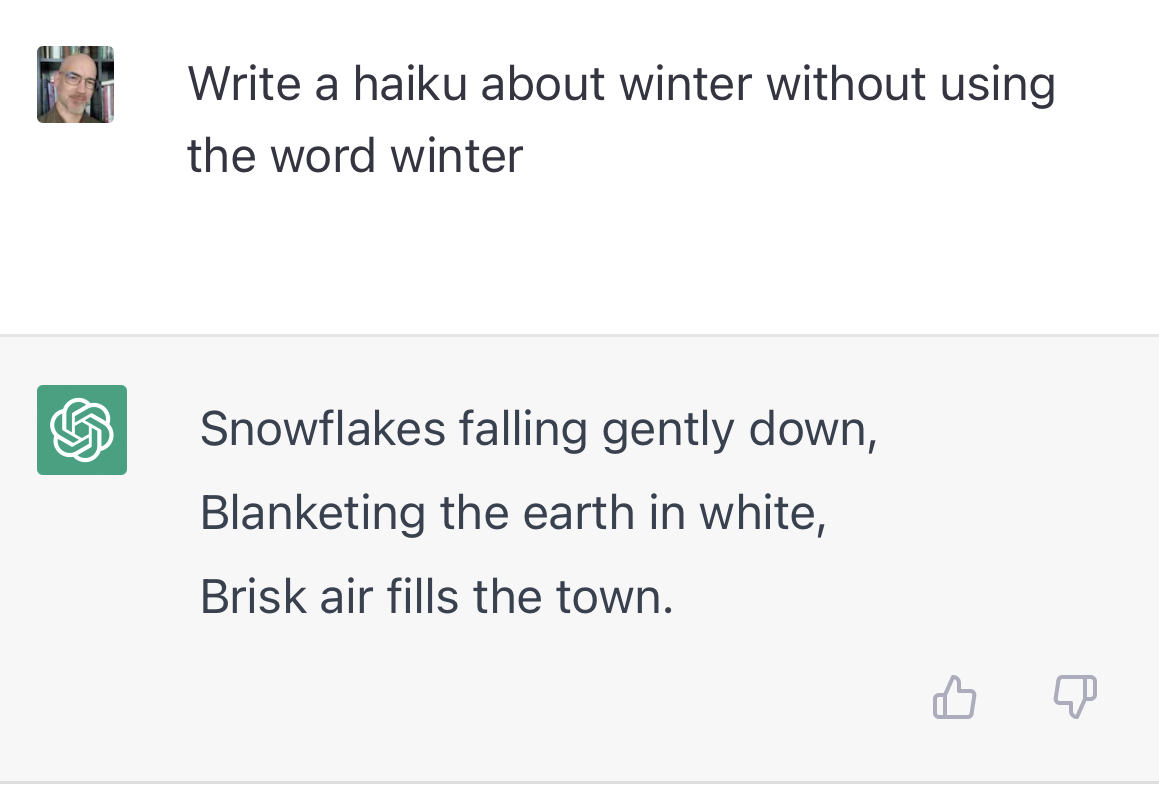The image size is (1159, 786).
Task: Click "the word winter" on the prompt's second line
Action: click(x=355, y=156)
